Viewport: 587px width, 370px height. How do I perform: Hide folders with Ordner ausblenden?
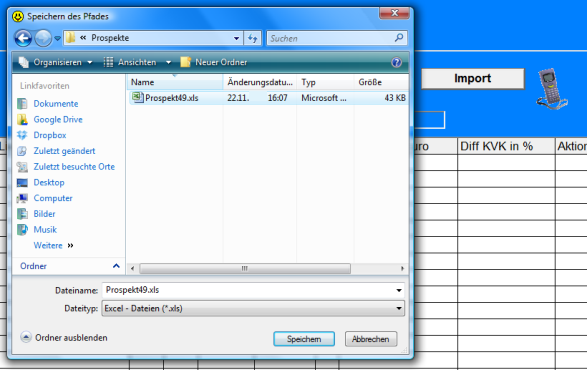pos(64,337)
